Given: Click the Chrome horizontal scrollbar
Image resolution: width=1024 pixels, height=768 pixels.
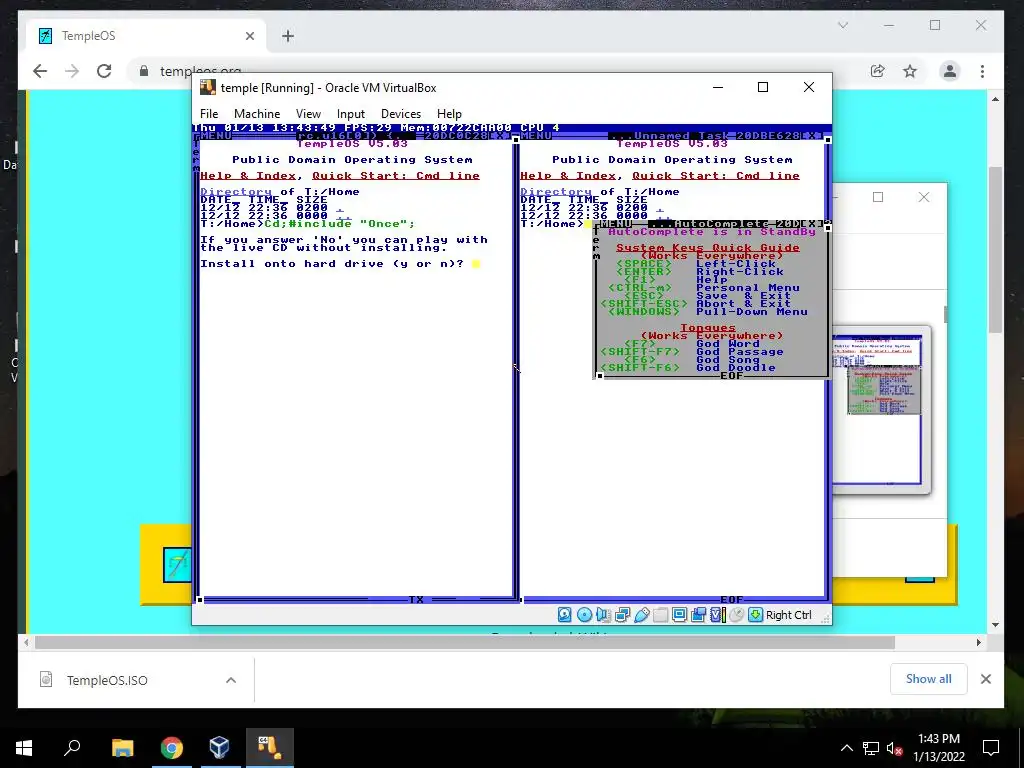Looking at the screenshot, I should (x=464, y=643).
